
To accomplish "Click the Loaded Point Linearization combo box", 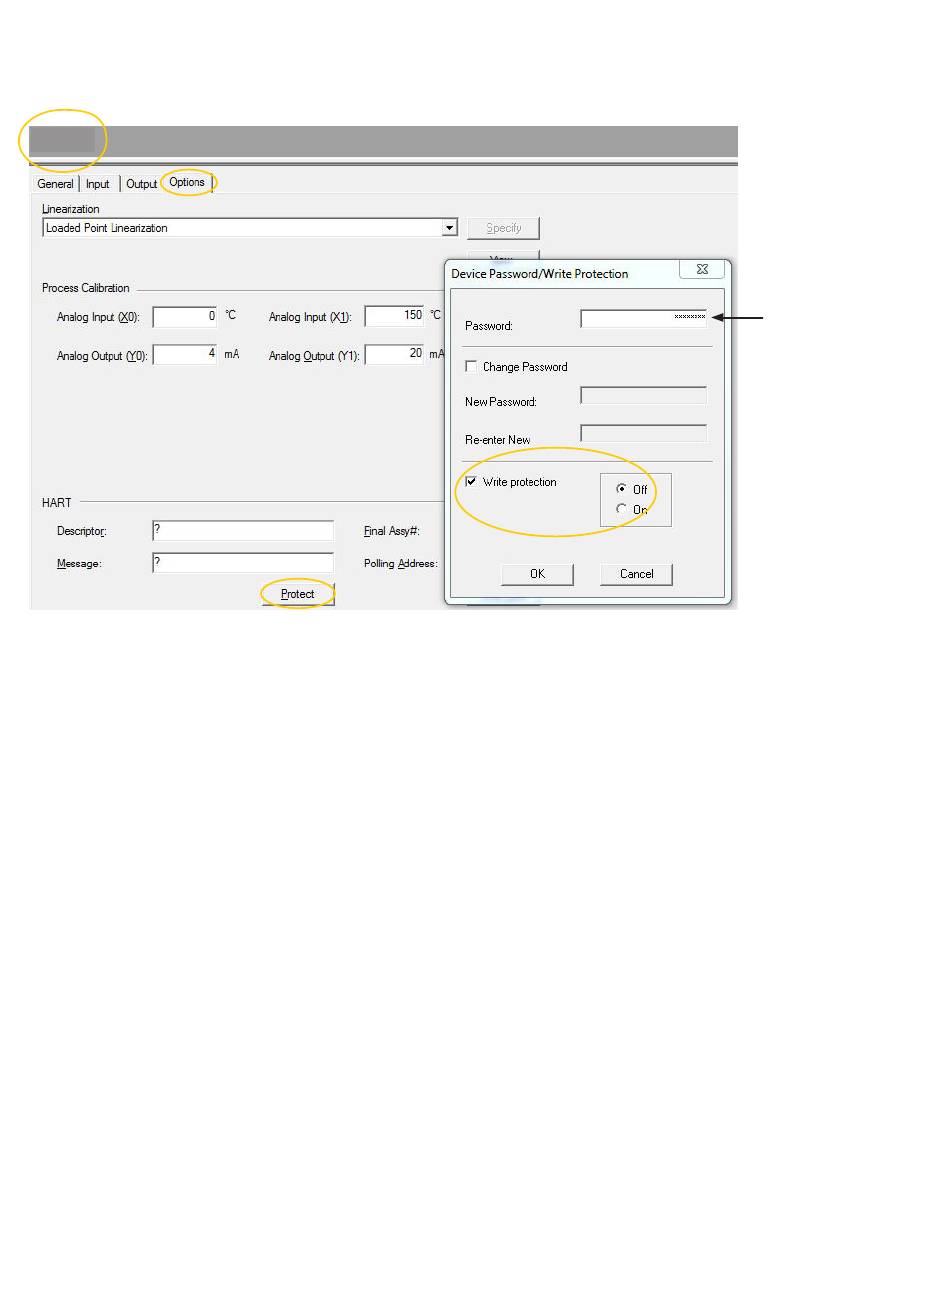I will coord(250,228).
